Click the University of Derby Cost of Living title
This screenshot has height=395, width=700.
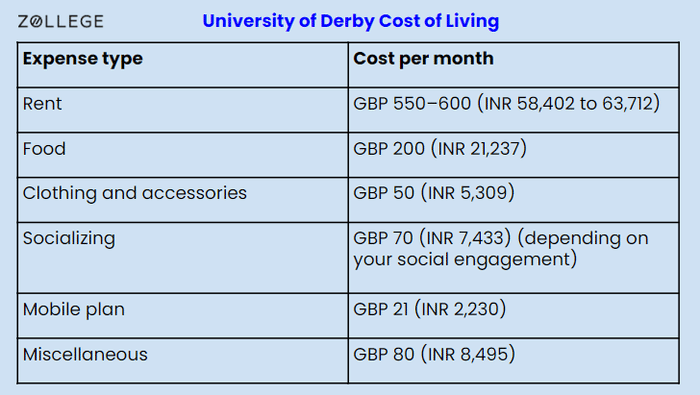coord(350,21)
